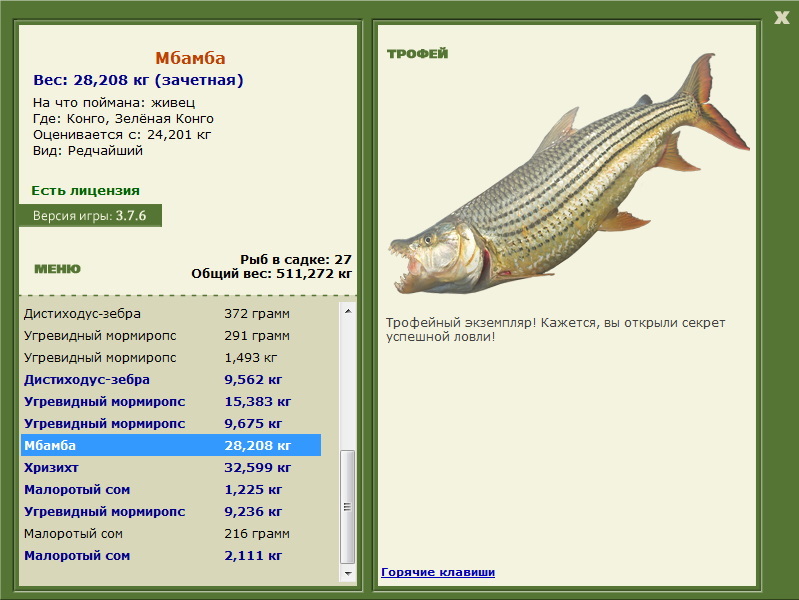Select highlighted Мбамба 28,208 кг row
This screenshot has height=600, width=799.
click(171, 445)
